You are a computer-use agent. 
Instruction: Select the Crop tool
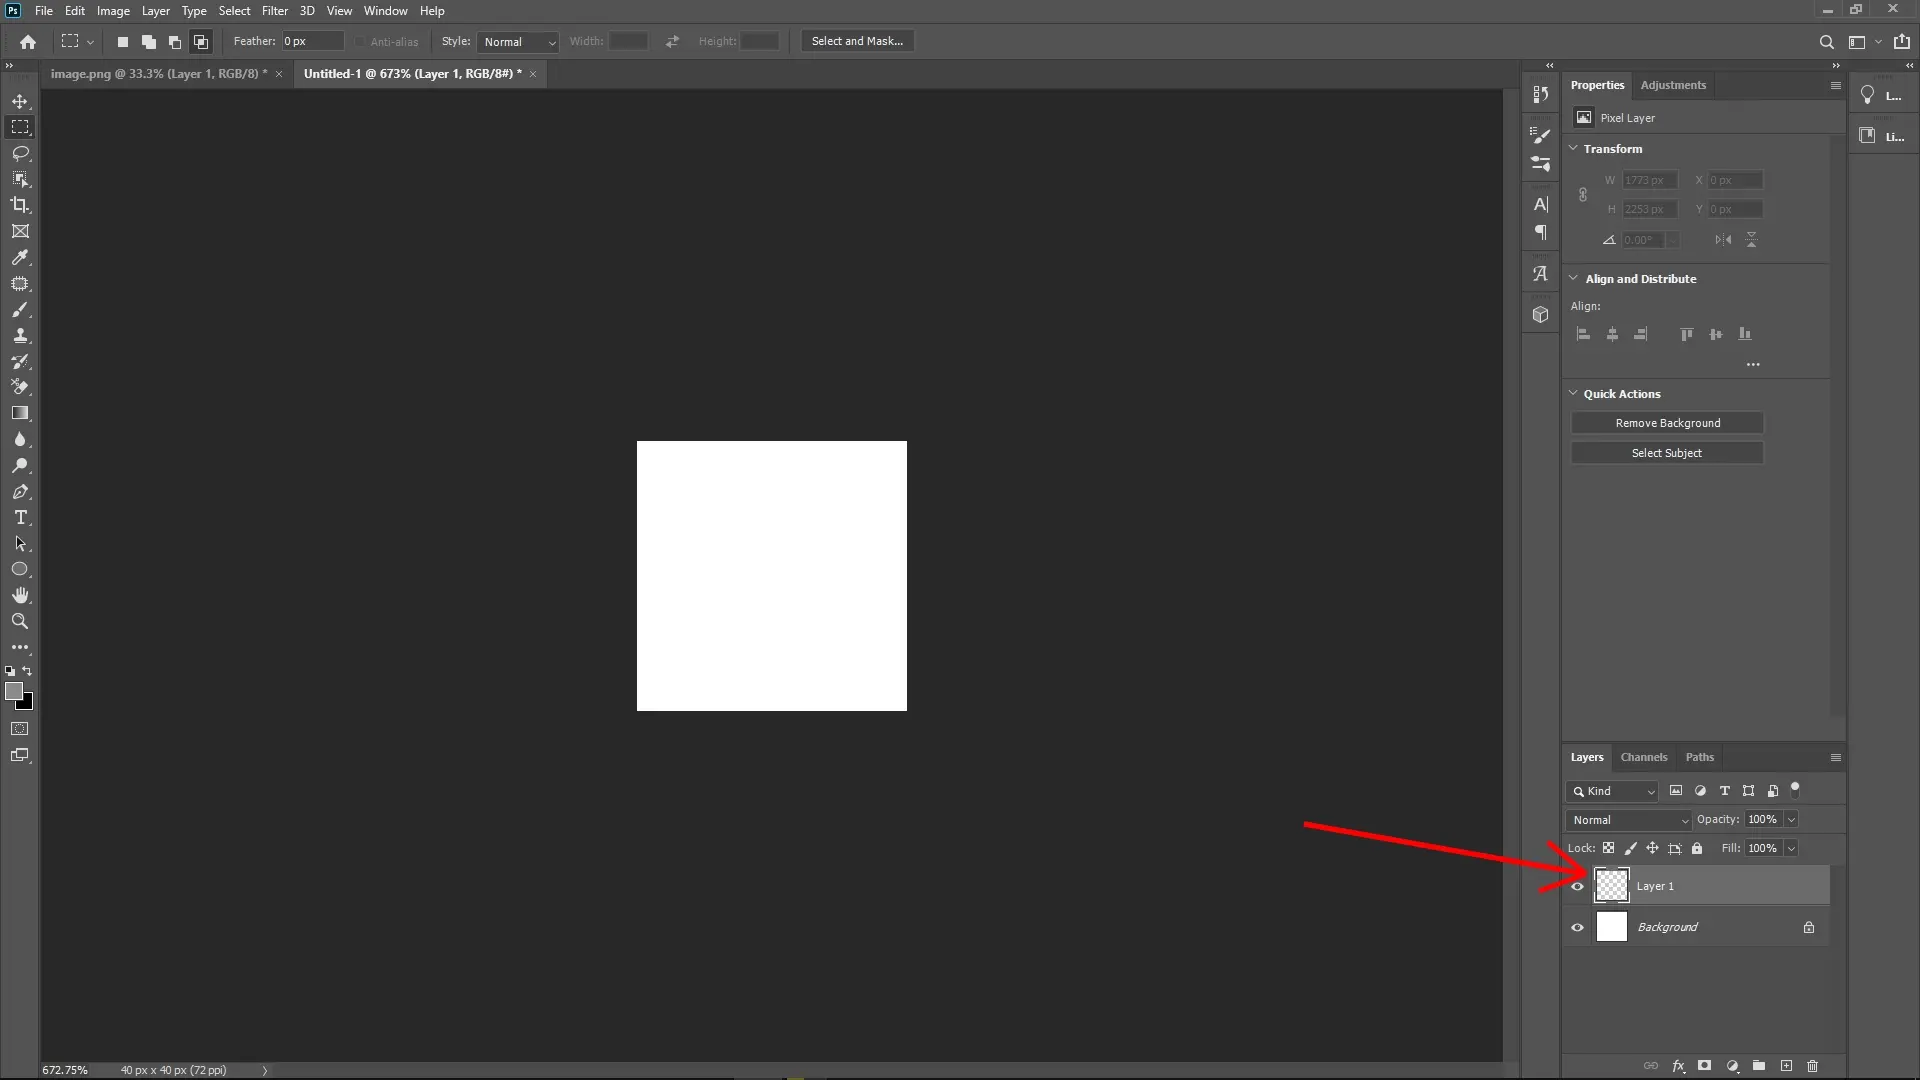[x=20, y=205]
